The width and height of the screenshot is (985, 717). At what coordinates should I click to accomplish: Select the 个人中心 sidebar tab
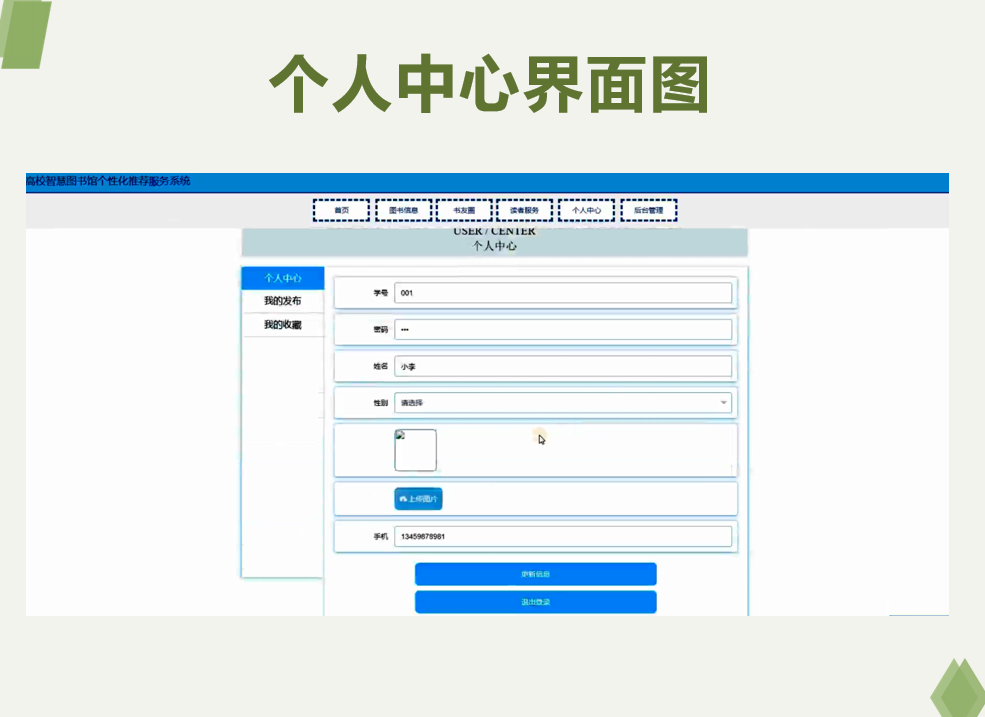point(283,278)
